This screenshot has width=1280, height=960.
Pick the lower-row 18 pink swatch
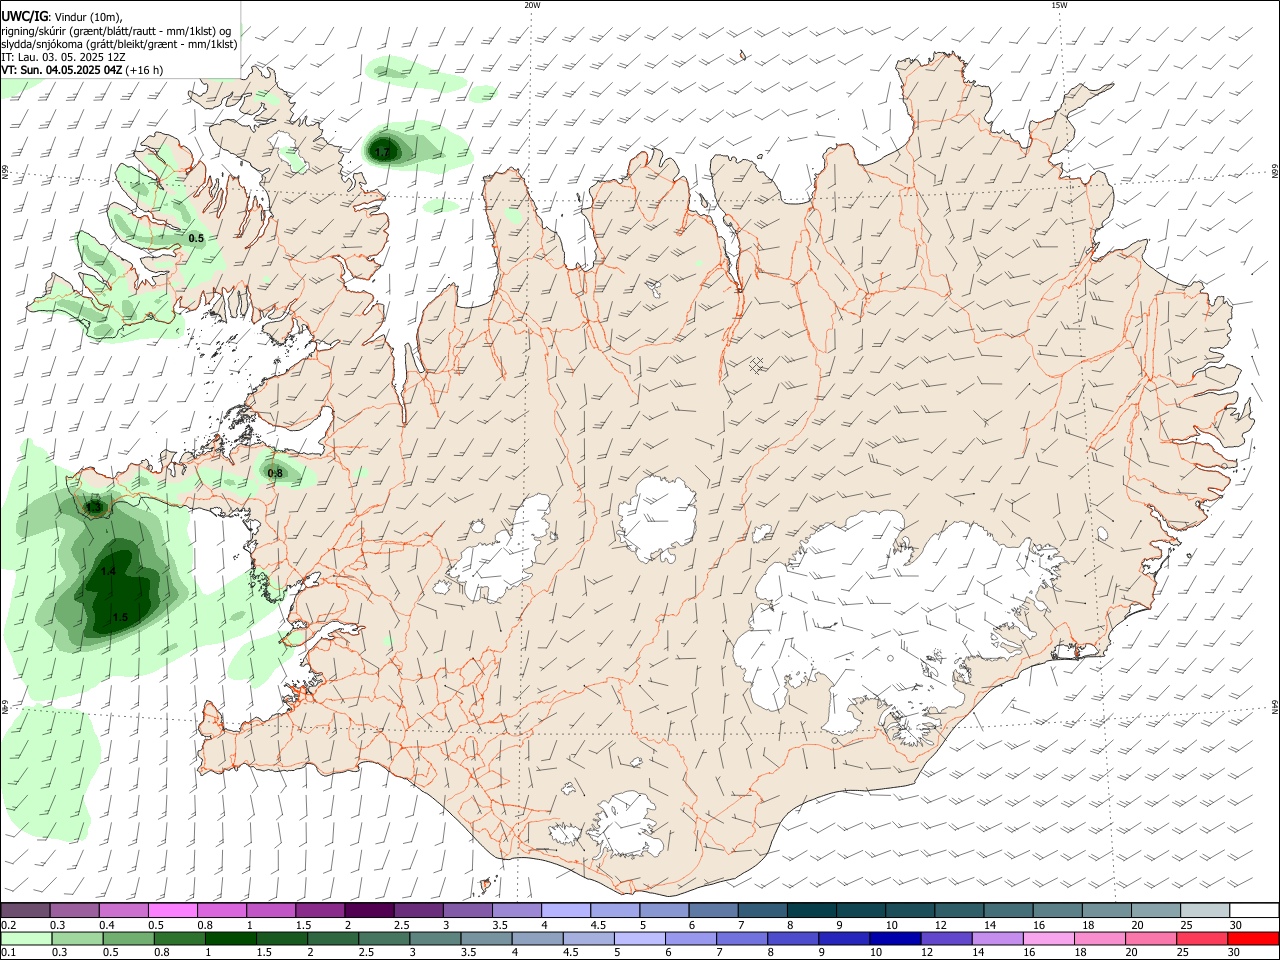pyautogui.click(x=1100, y=938)
